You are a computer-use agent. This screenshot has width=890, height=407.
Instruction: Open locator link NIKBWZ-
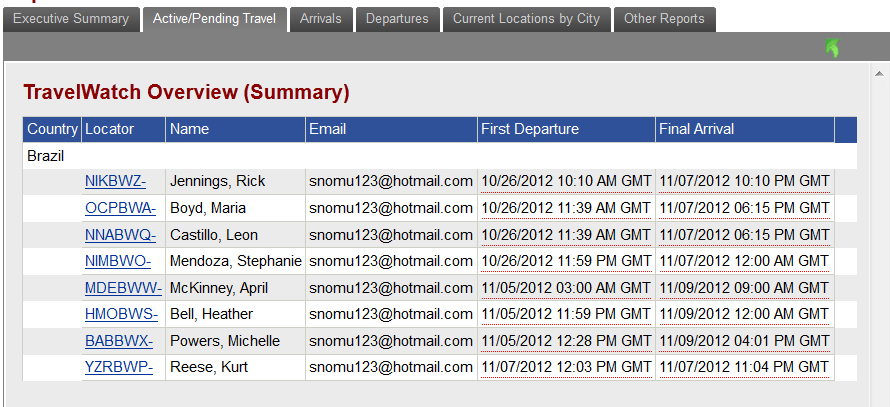click(115, 182)
